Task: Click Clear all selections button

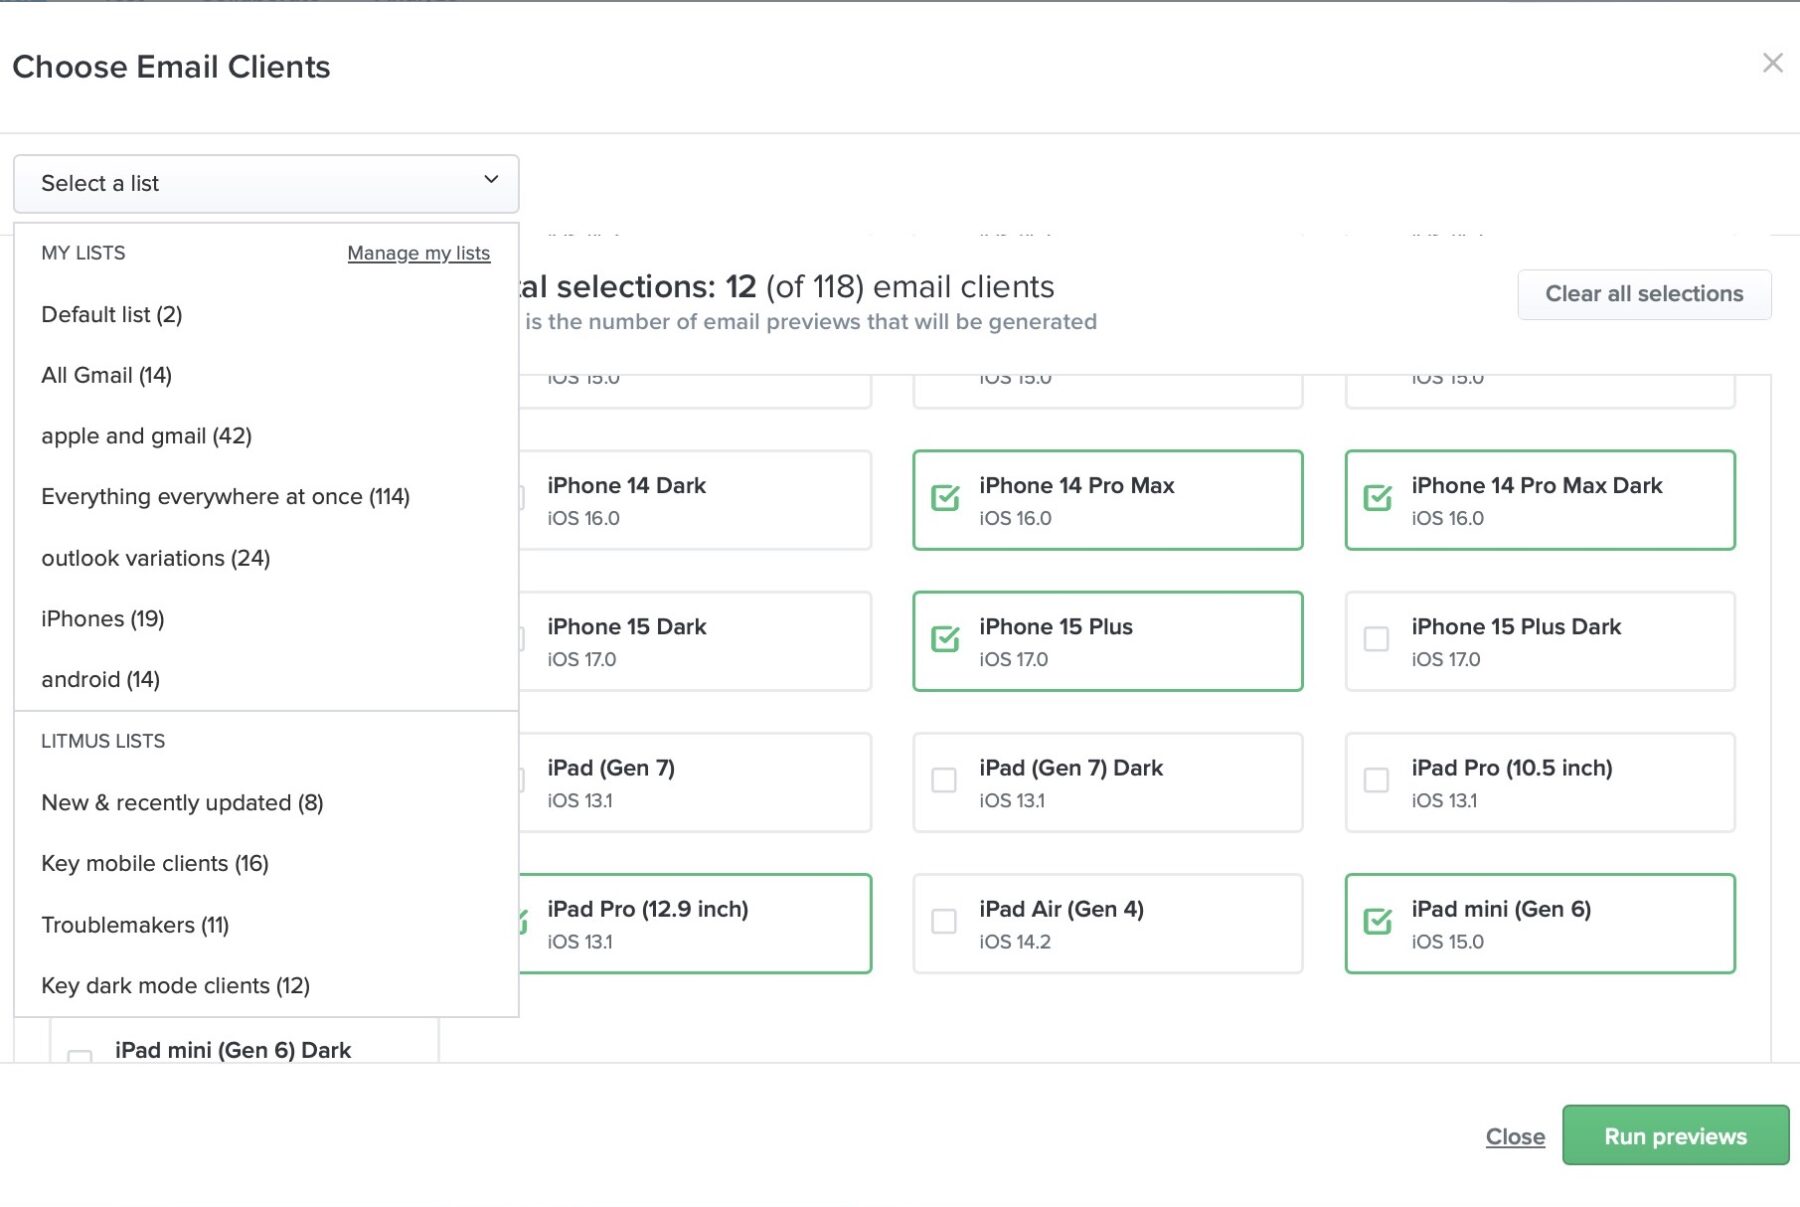Action: (x=1644, y=294)
